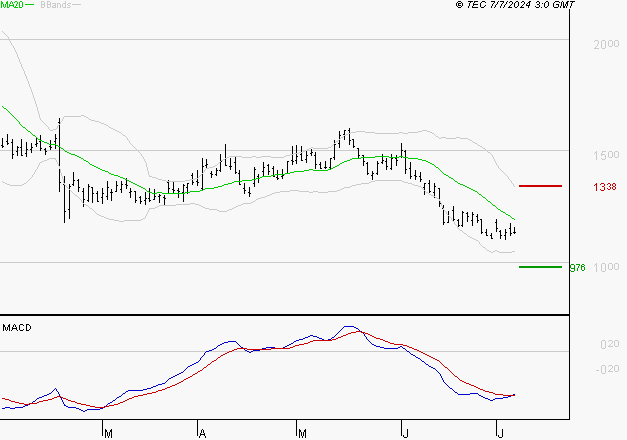Select the 2000 price axis label
Screen dimensions: 627x440
coord(606,44)
